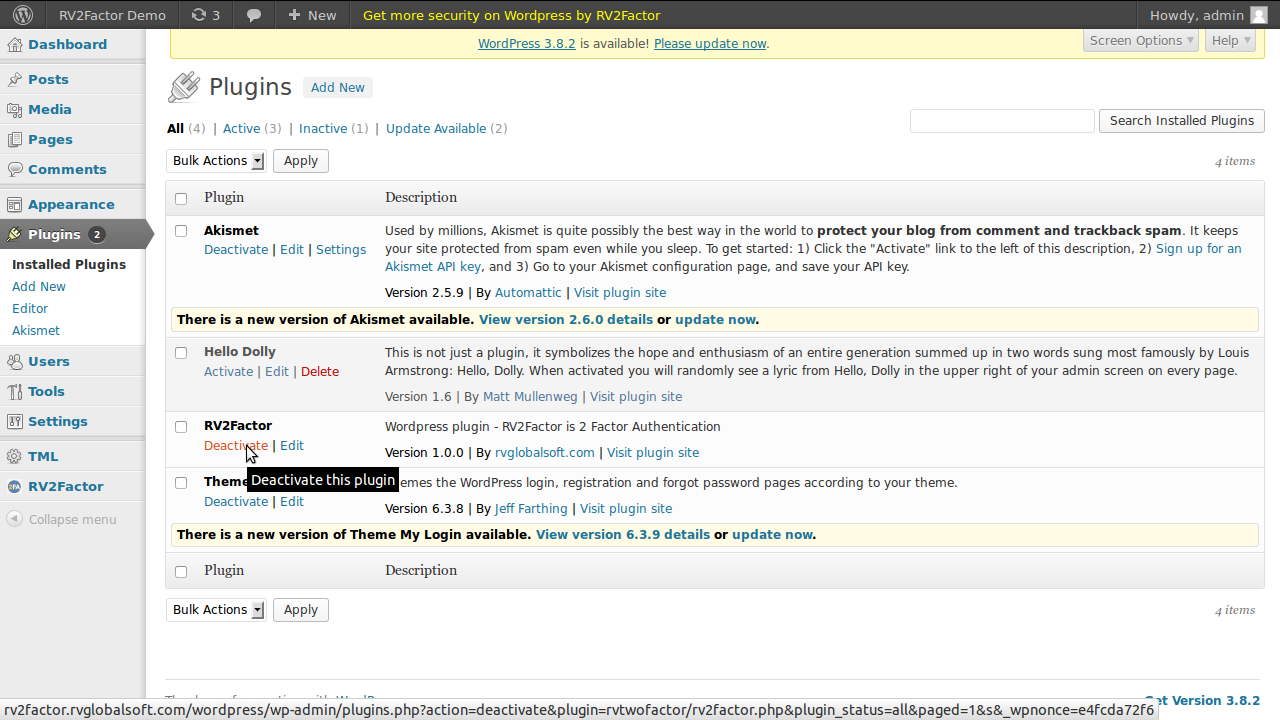Screen dimensions: 1280x720
Task: Open plugin Editor submenu item
Action: 30,308
